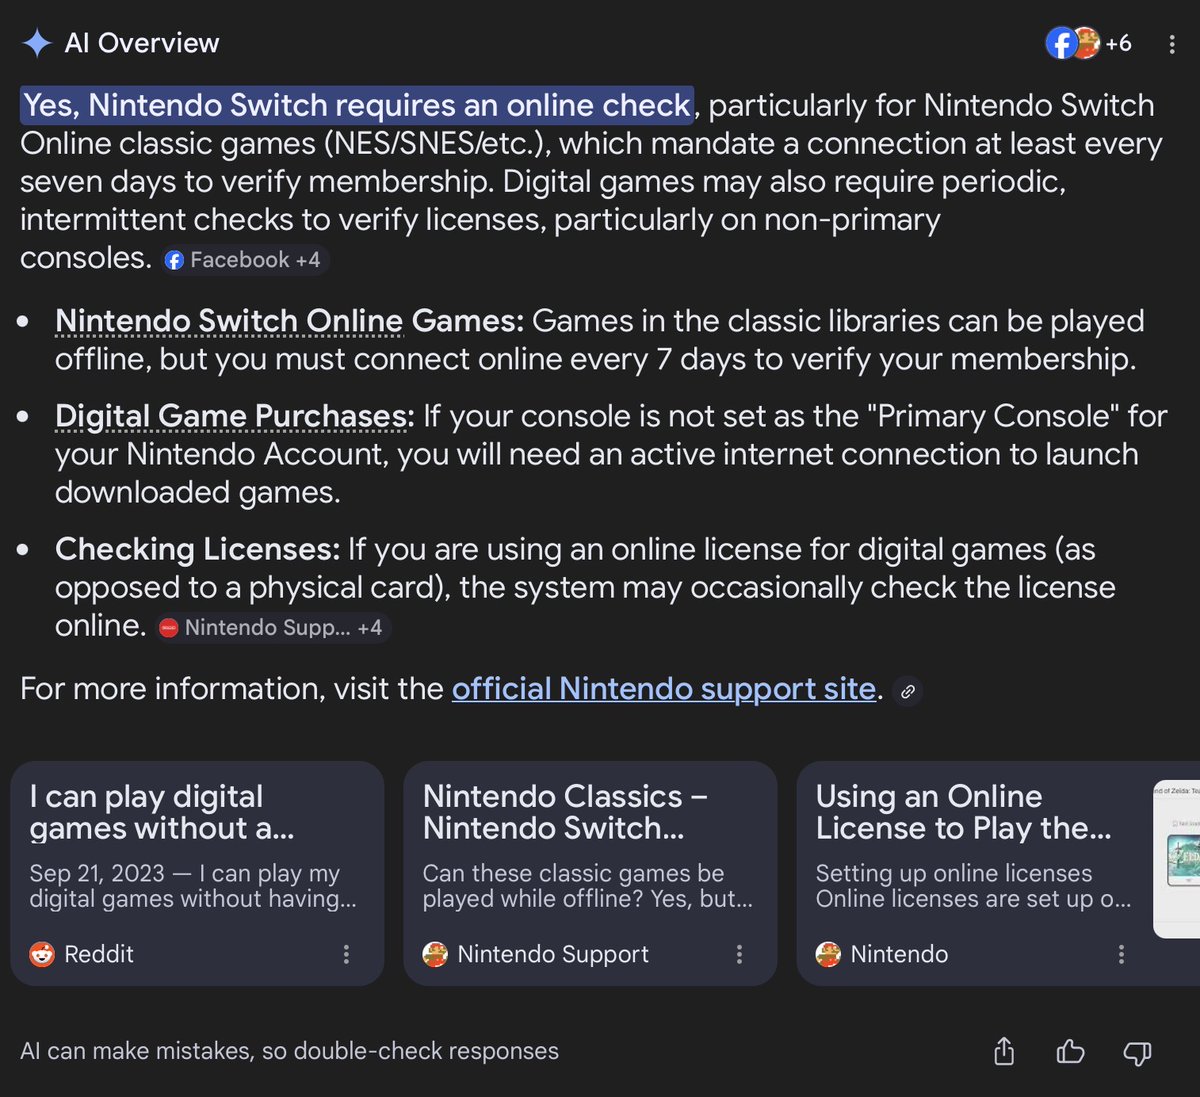Click the highlighted text 'Yes, Nintendo Switch requires an online check'
The image size is (1200, 1097).
(357, 105)
